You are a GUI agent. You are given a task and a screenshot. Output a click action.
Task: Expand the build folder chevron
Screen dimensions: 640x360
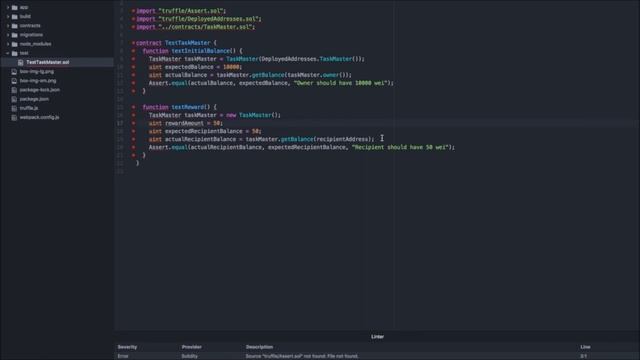point(8,16)
